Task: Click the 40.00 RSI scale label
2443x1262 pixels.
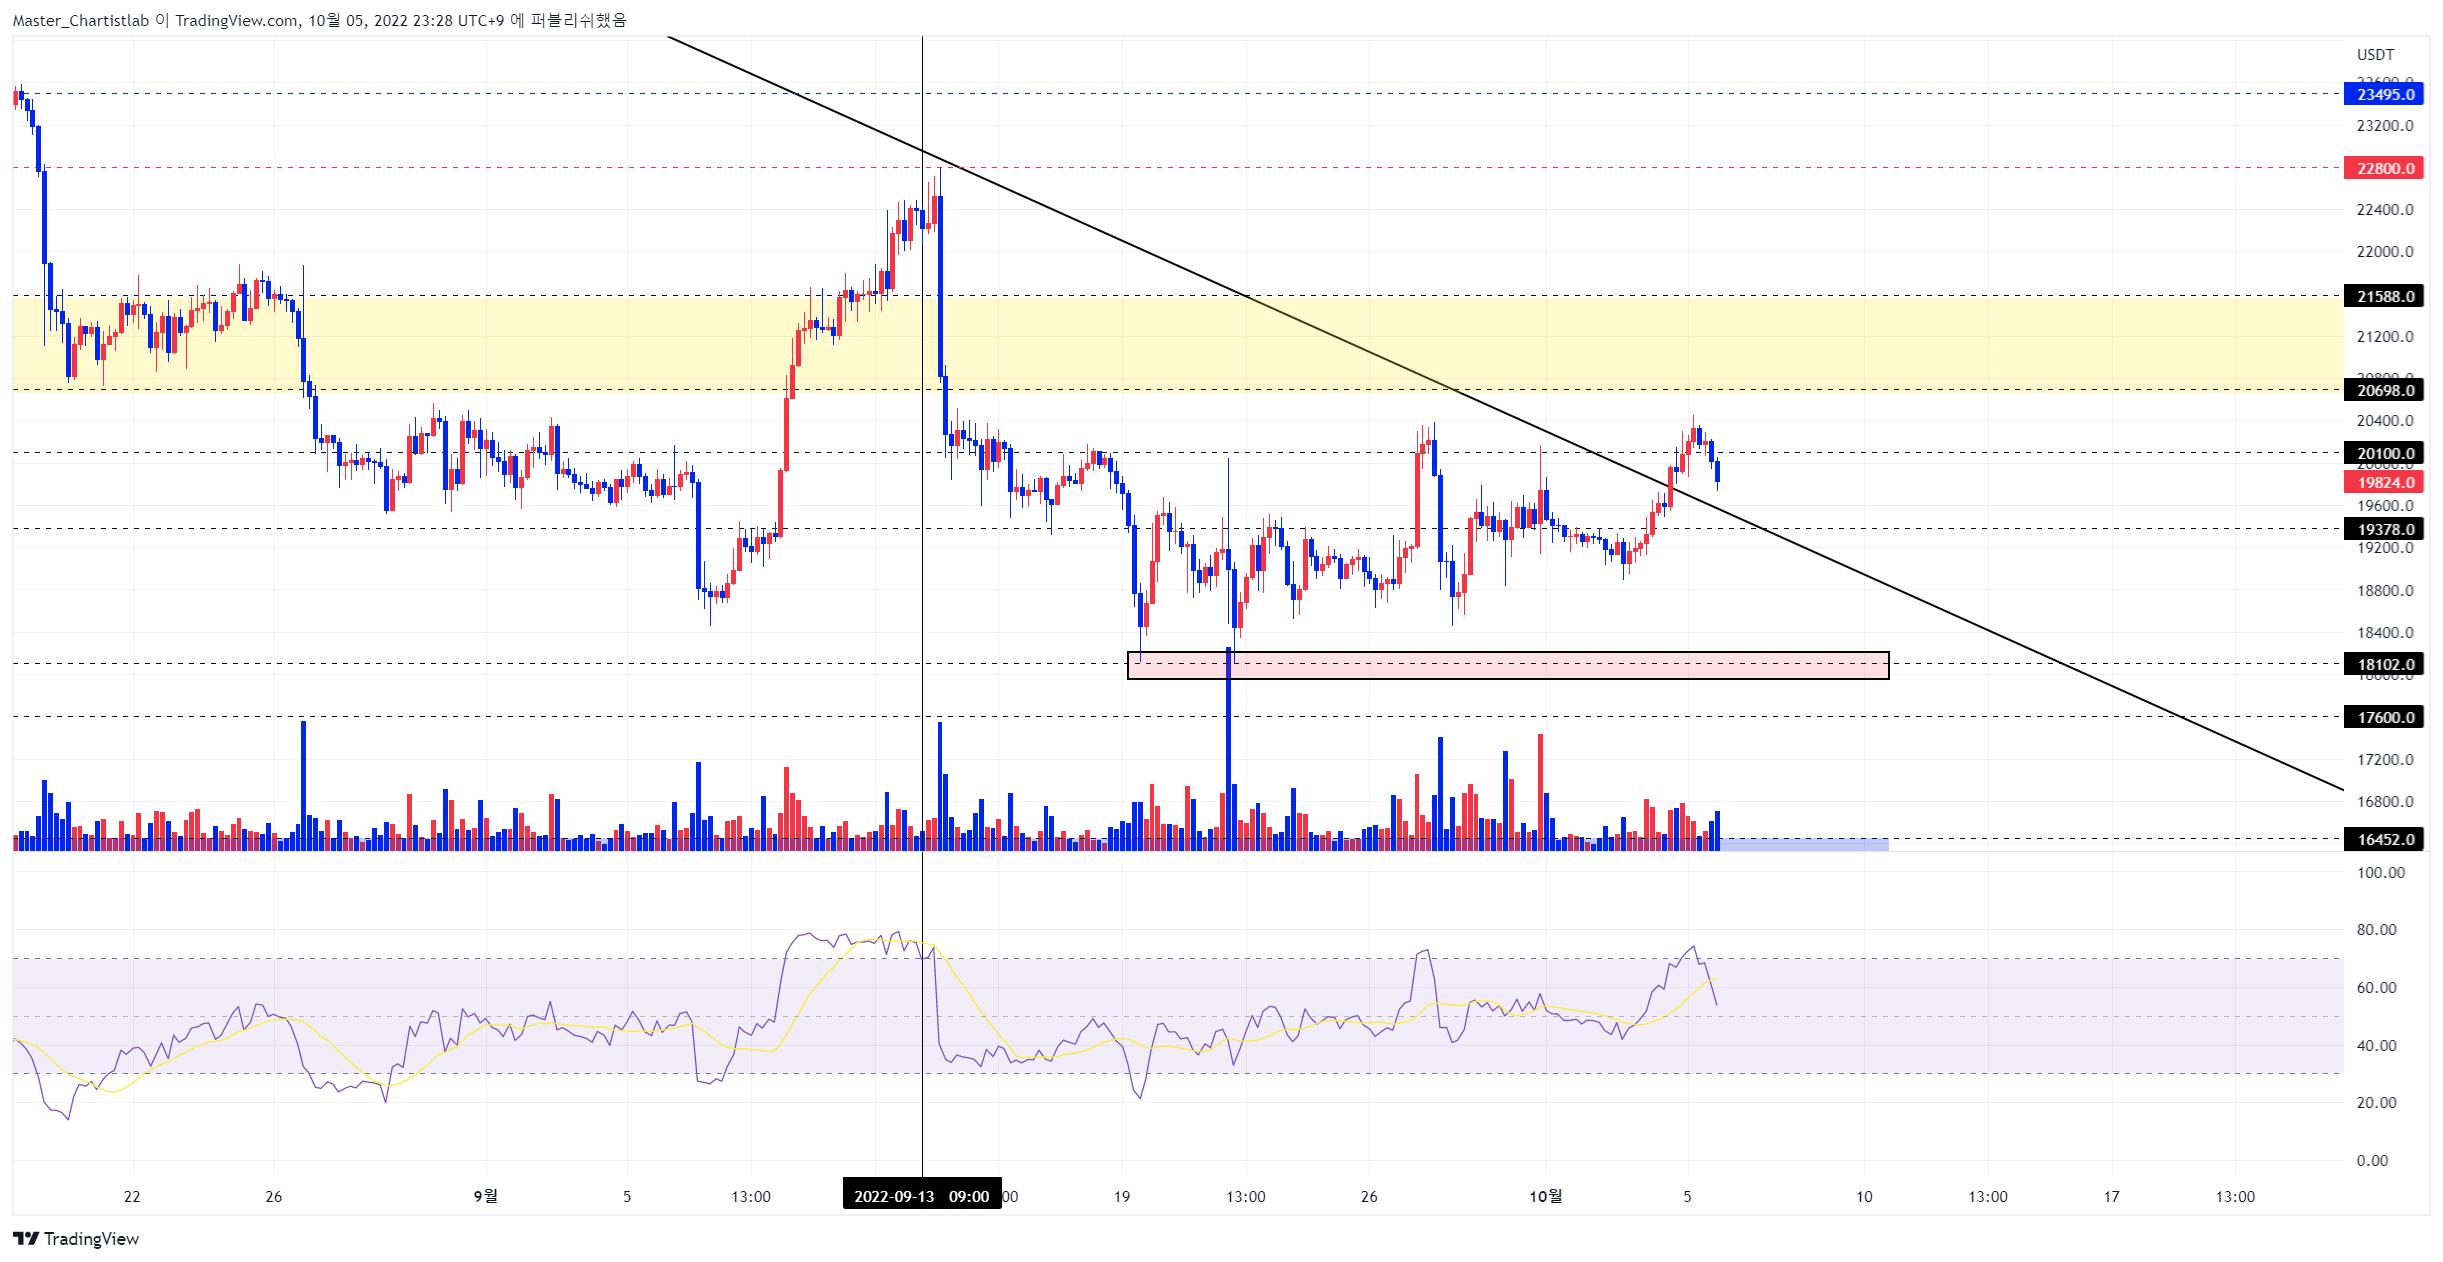Action: click(2376, 1045)
